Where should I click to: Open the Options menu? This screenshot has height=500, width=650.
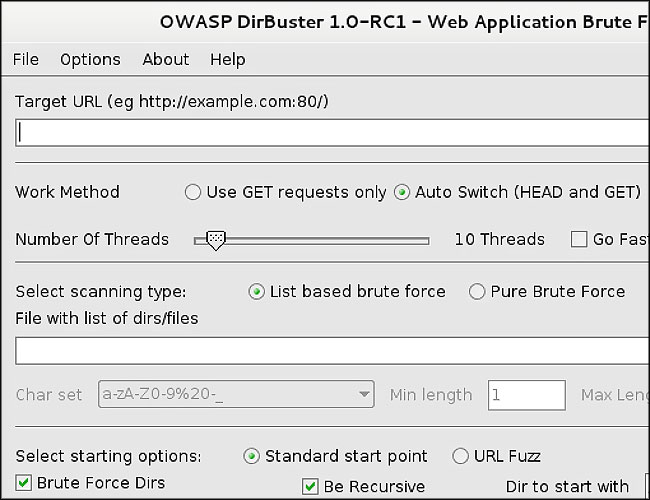tap(90, 60)
